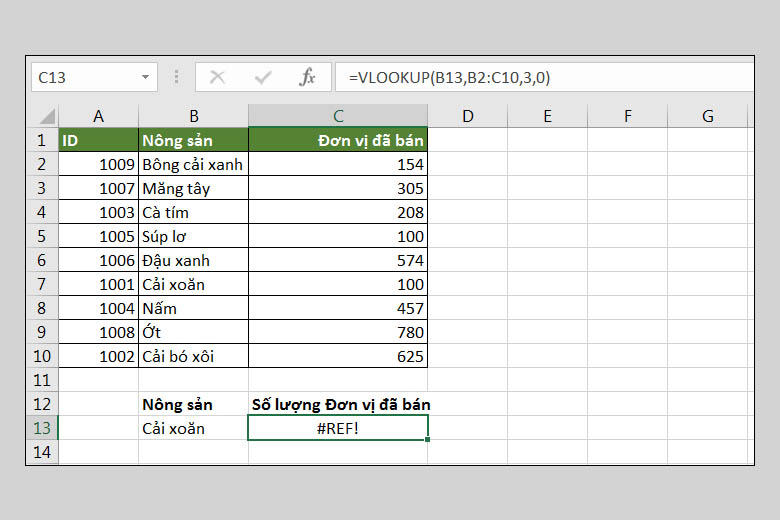Select cell with ID 1001
Viewport: 780px width, 520px height.
pos(98,284)
